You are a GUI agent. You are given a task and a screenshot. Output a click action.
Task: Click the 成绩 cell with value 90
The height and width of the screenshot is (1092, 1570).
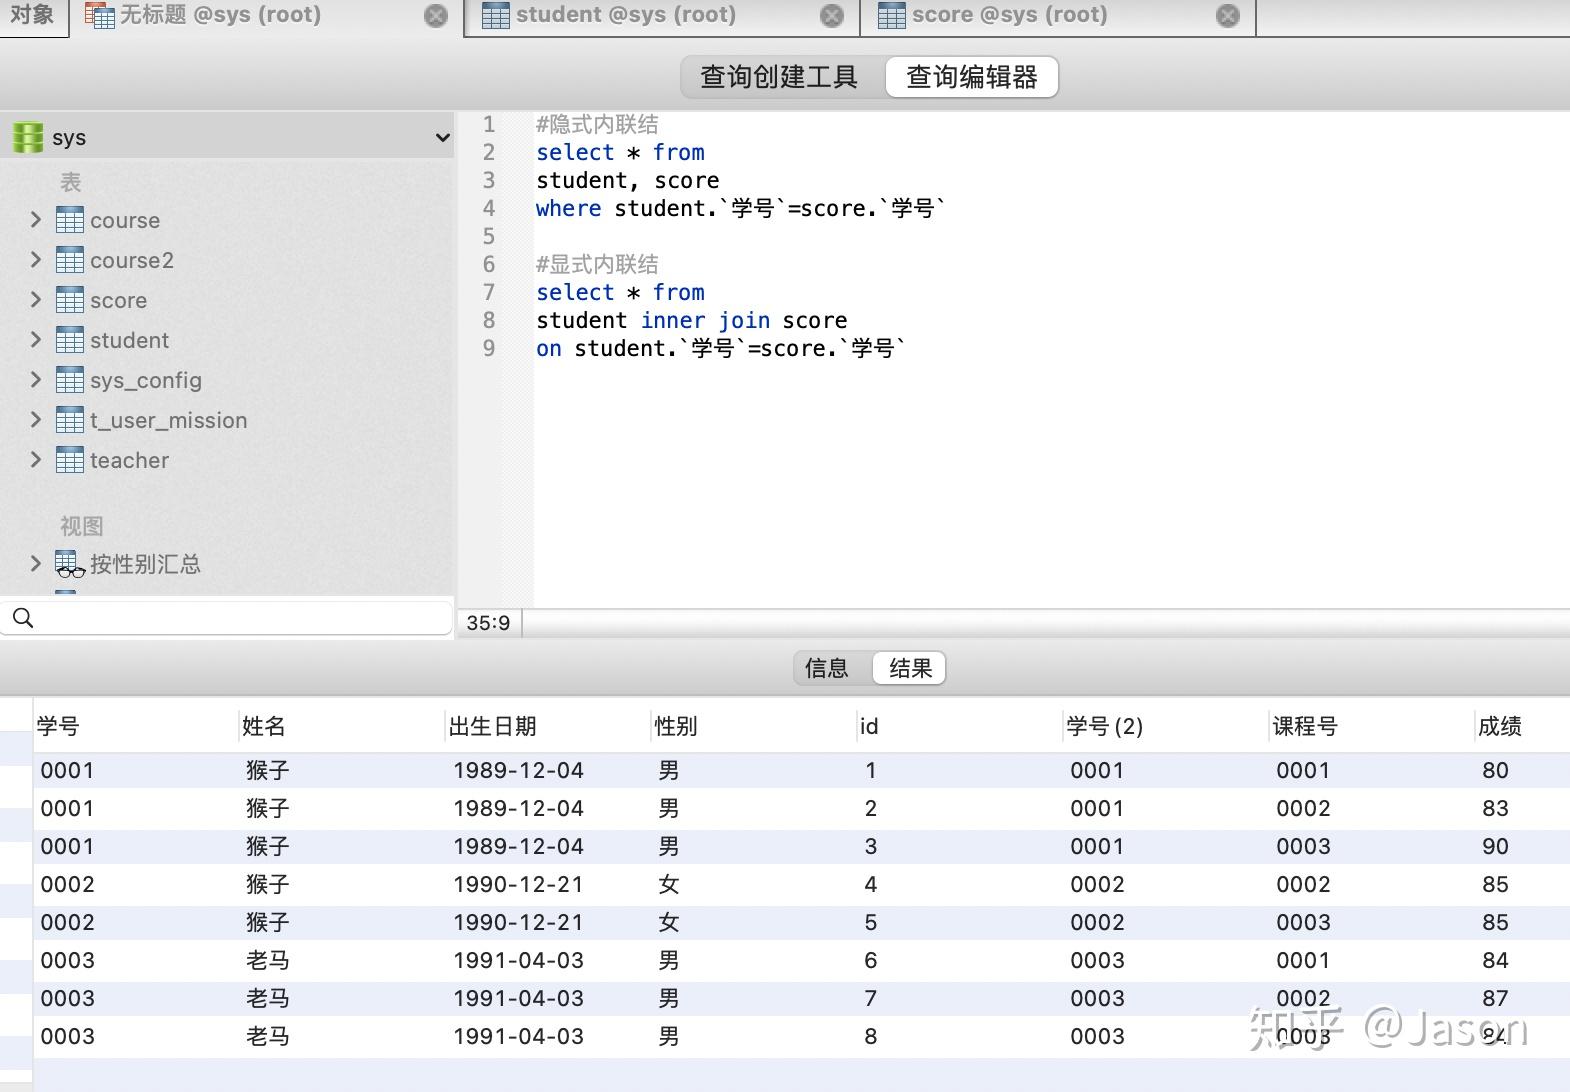pos(1495,846)
